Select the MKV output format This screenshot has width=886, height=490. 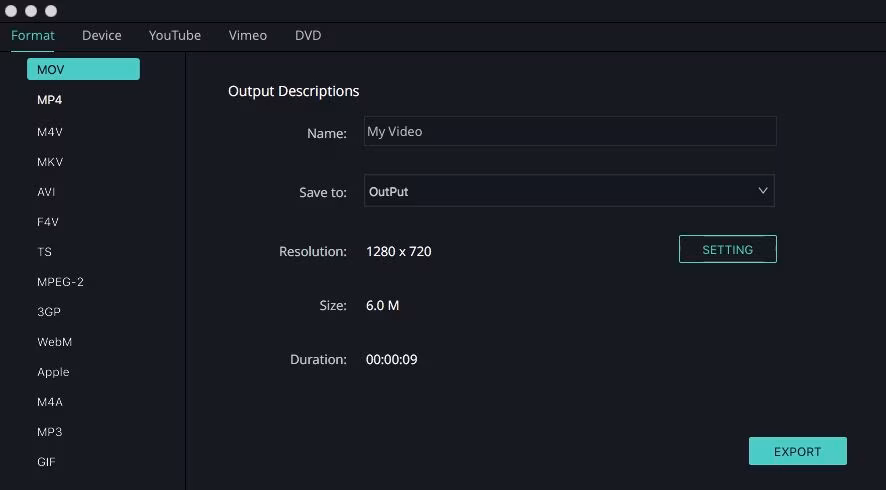(x=50, y=162)
